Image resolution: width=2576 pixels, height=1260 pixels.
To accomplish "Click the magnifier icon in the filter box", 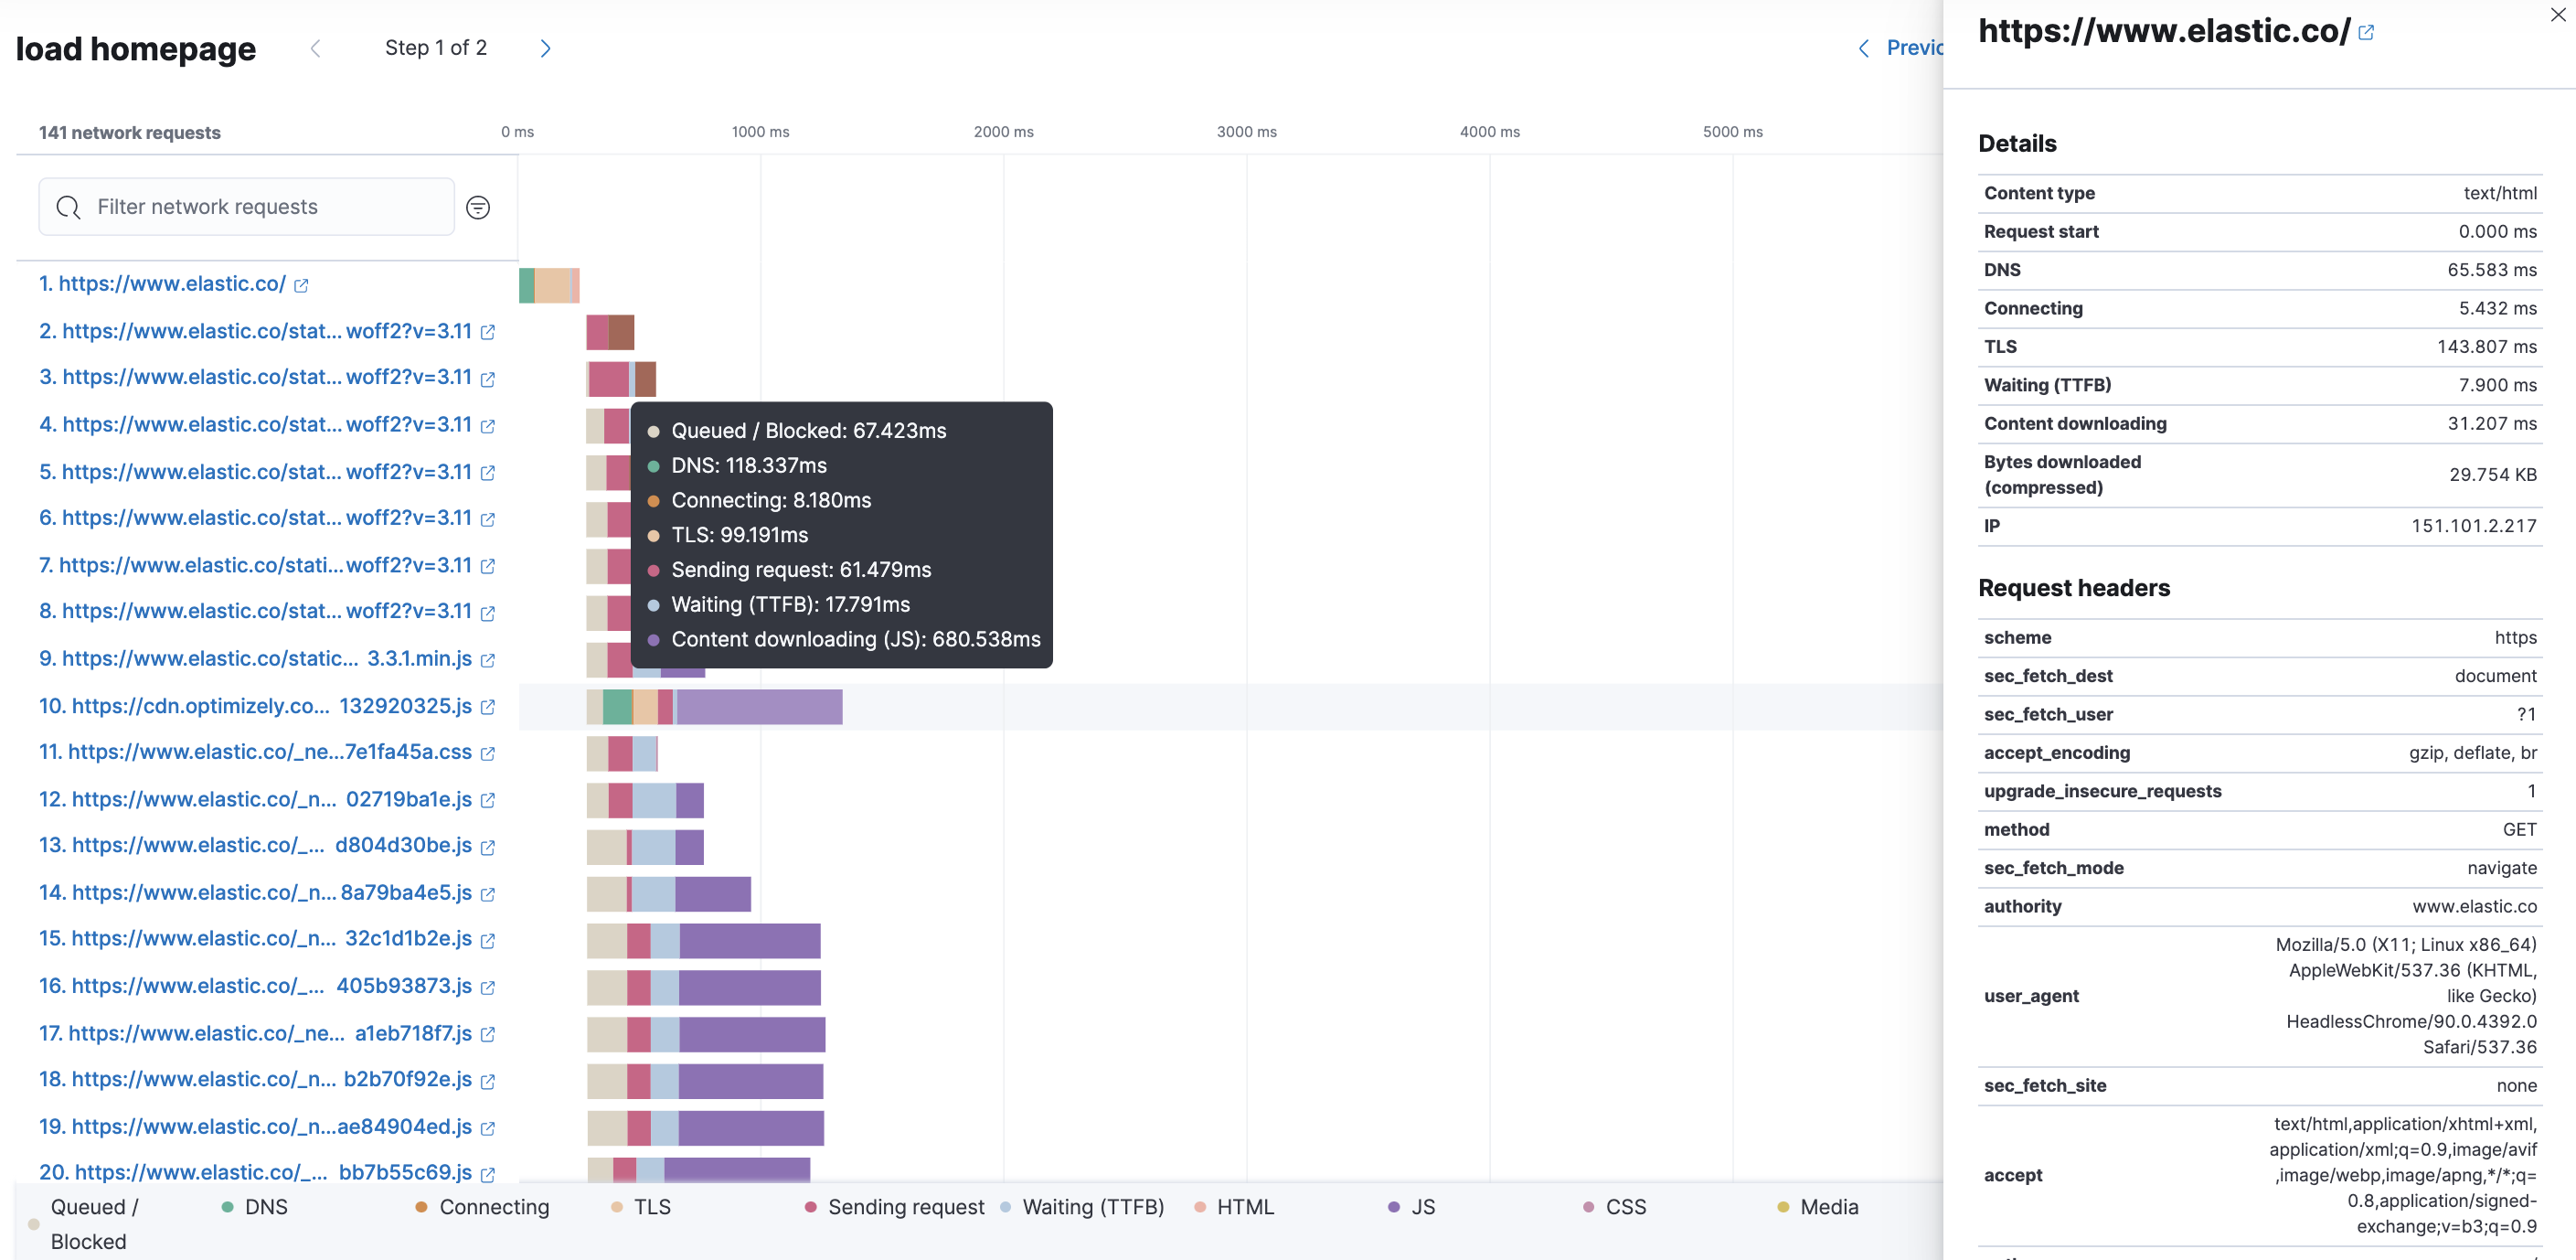I will [x=68, y=207].
